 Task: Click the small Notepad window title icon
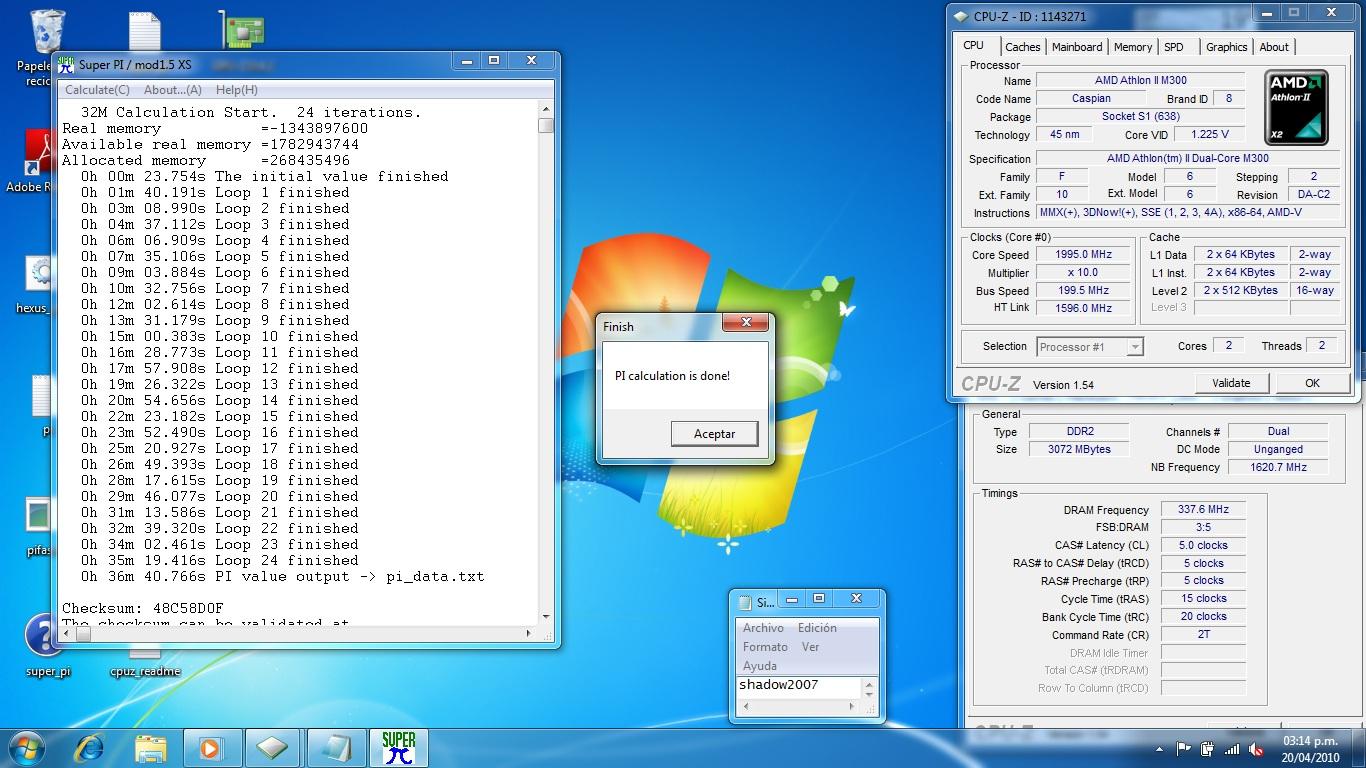pyautogui.click(x=744, y=601)
